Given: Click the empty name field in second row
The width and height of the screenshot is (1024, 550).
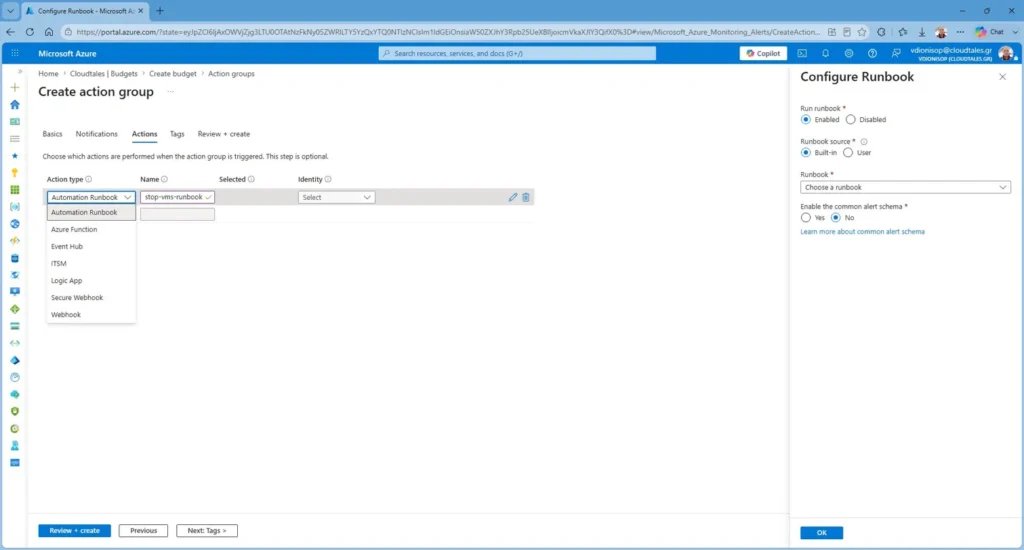Looking at the screenshot, I should (x=177, y=214).
